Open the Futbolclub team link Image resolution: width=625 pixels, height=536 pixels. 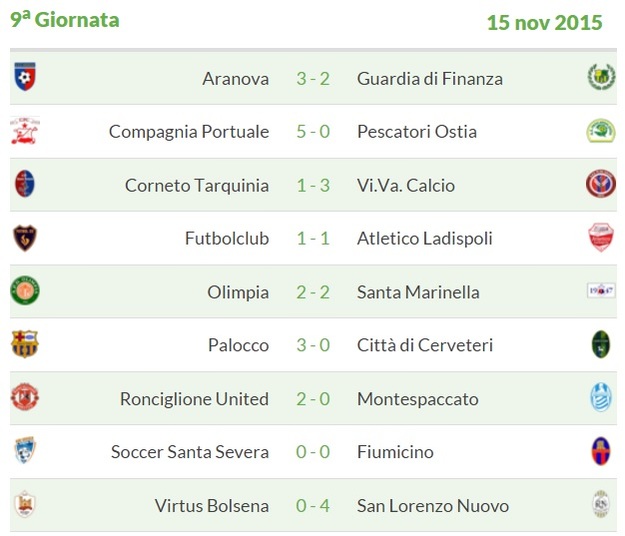coord(227,238)
